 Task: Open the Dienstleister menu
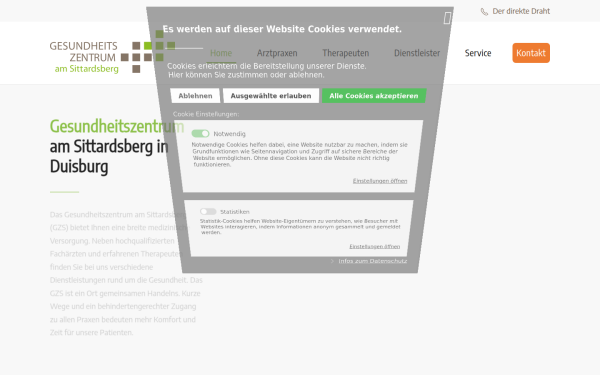pos(417,53)
